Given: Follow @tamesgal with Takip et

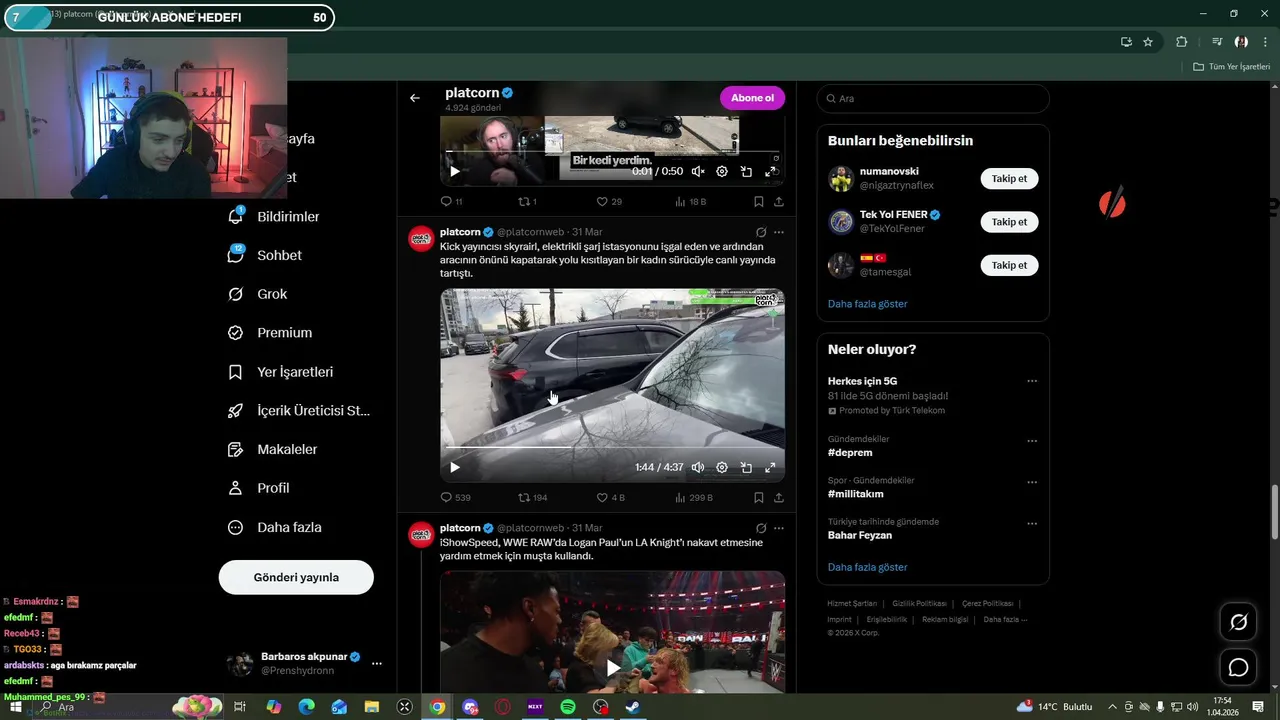Looking at the screenshot, I should coord(1009,265).
